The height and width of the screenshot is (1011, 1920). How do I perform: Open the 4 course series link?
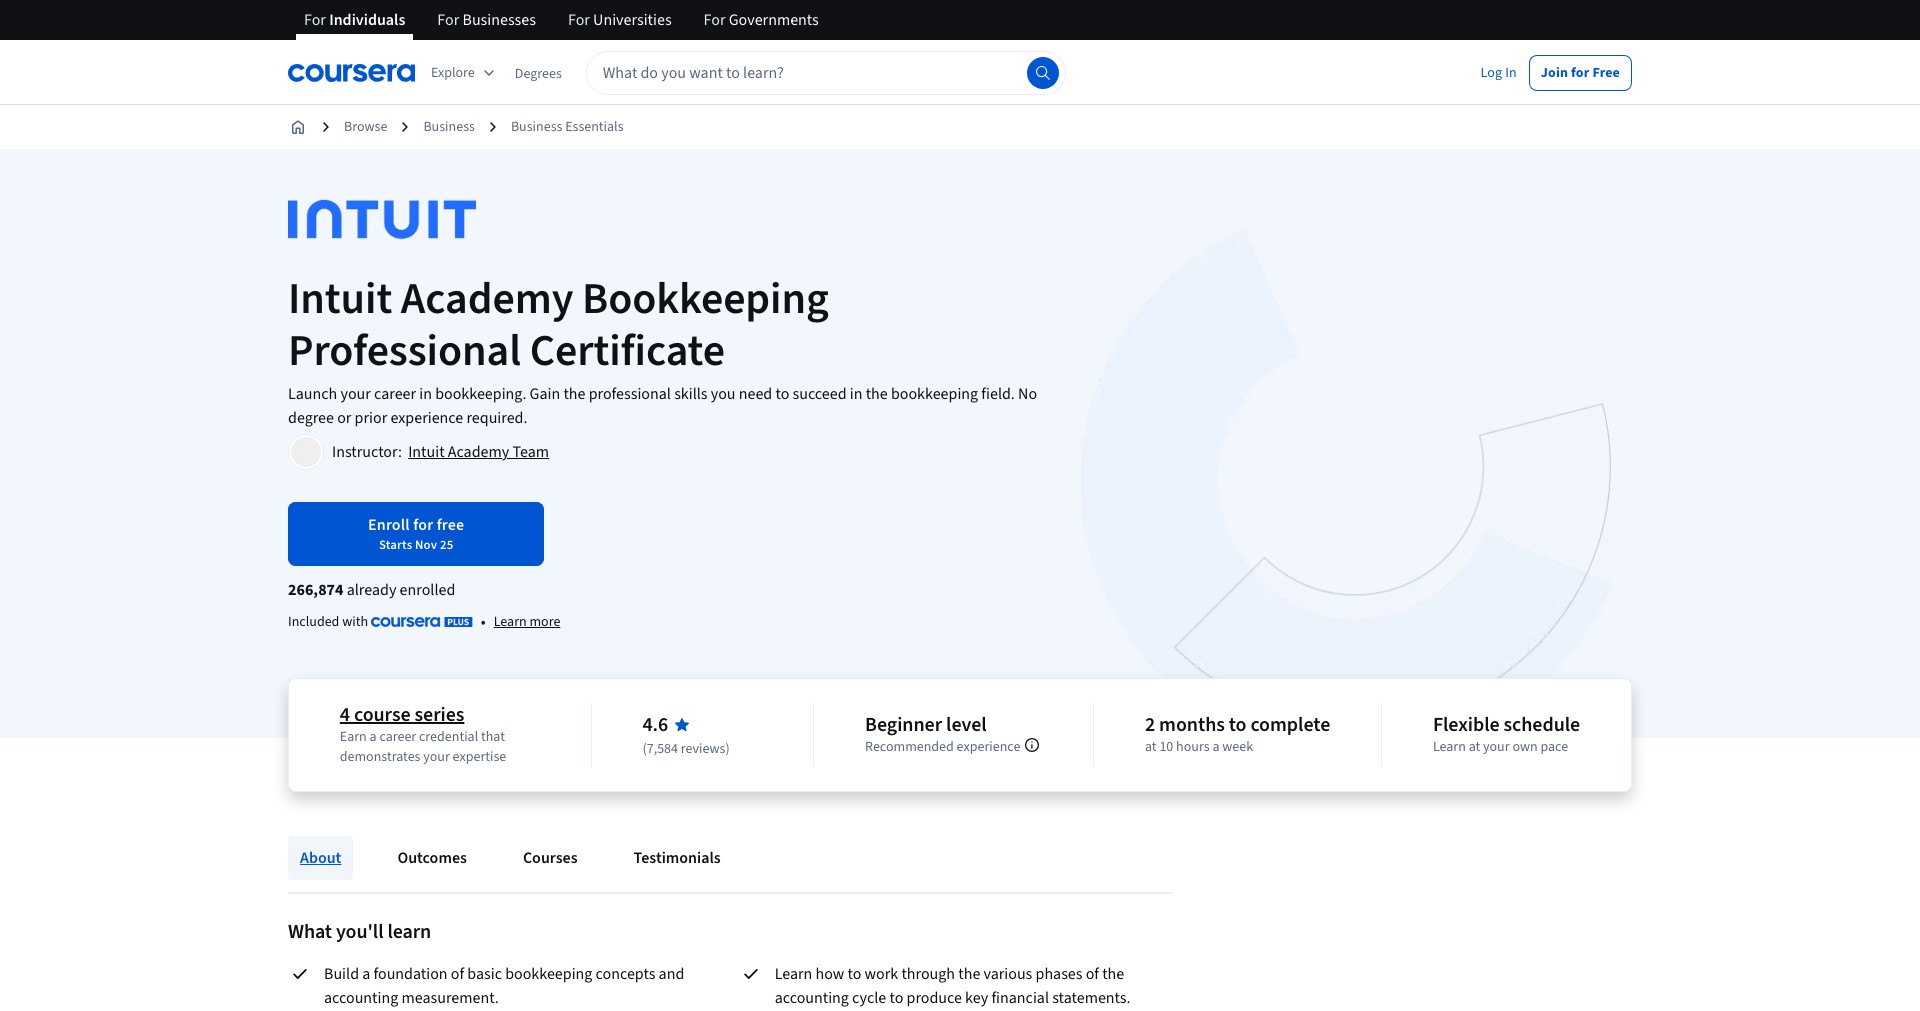[x=402, y=715]
